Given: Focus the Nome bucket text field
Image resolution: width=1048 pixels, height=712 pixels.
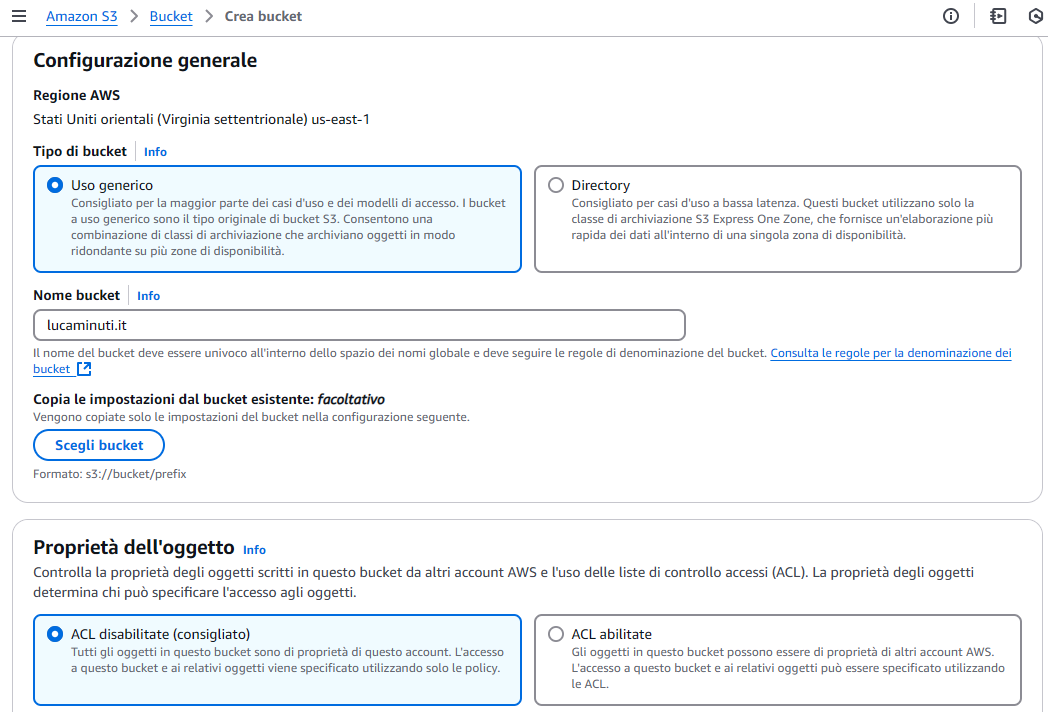Looking at the screenshot, I should (360, 326).
